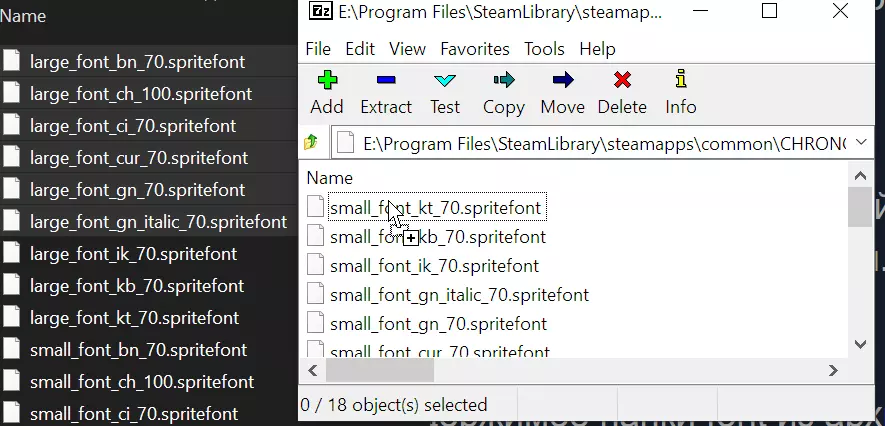This screenshot has width=885, height=426.
Task: Click the Copy toolbar icon
Action: tap(504, 81)
